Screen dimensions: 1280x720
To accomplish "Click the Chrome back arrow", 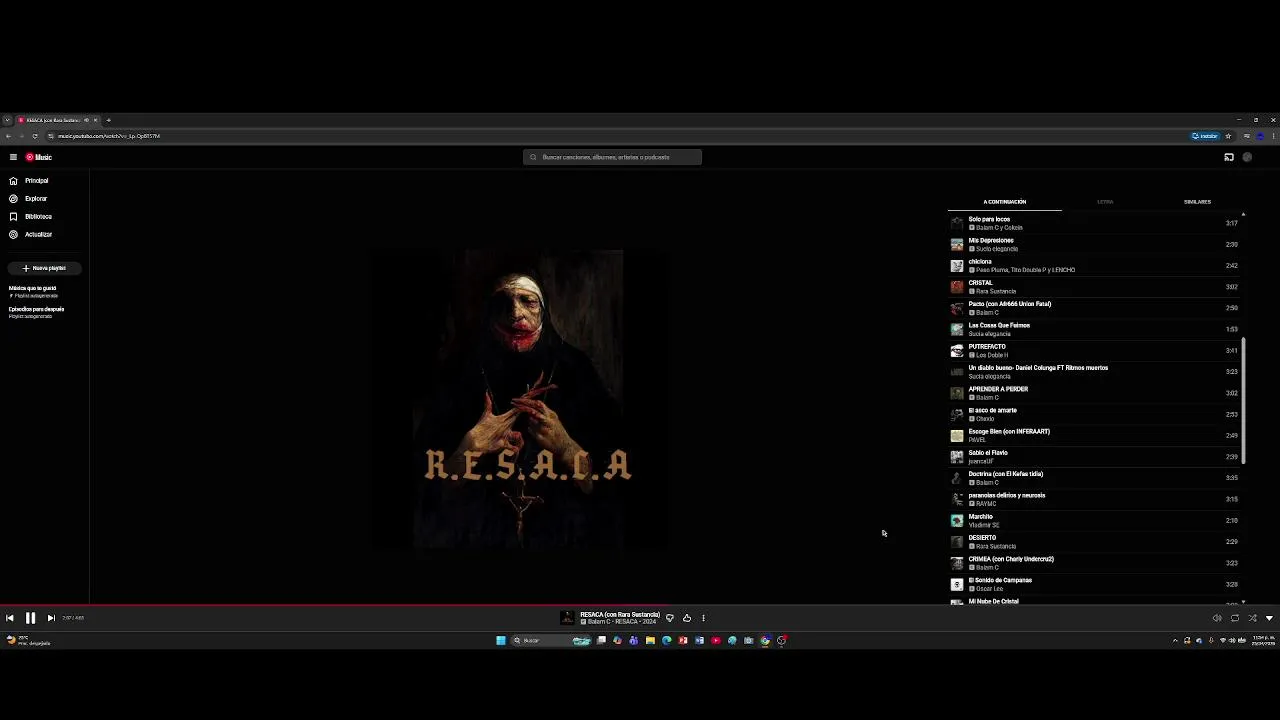I will 8,136.
